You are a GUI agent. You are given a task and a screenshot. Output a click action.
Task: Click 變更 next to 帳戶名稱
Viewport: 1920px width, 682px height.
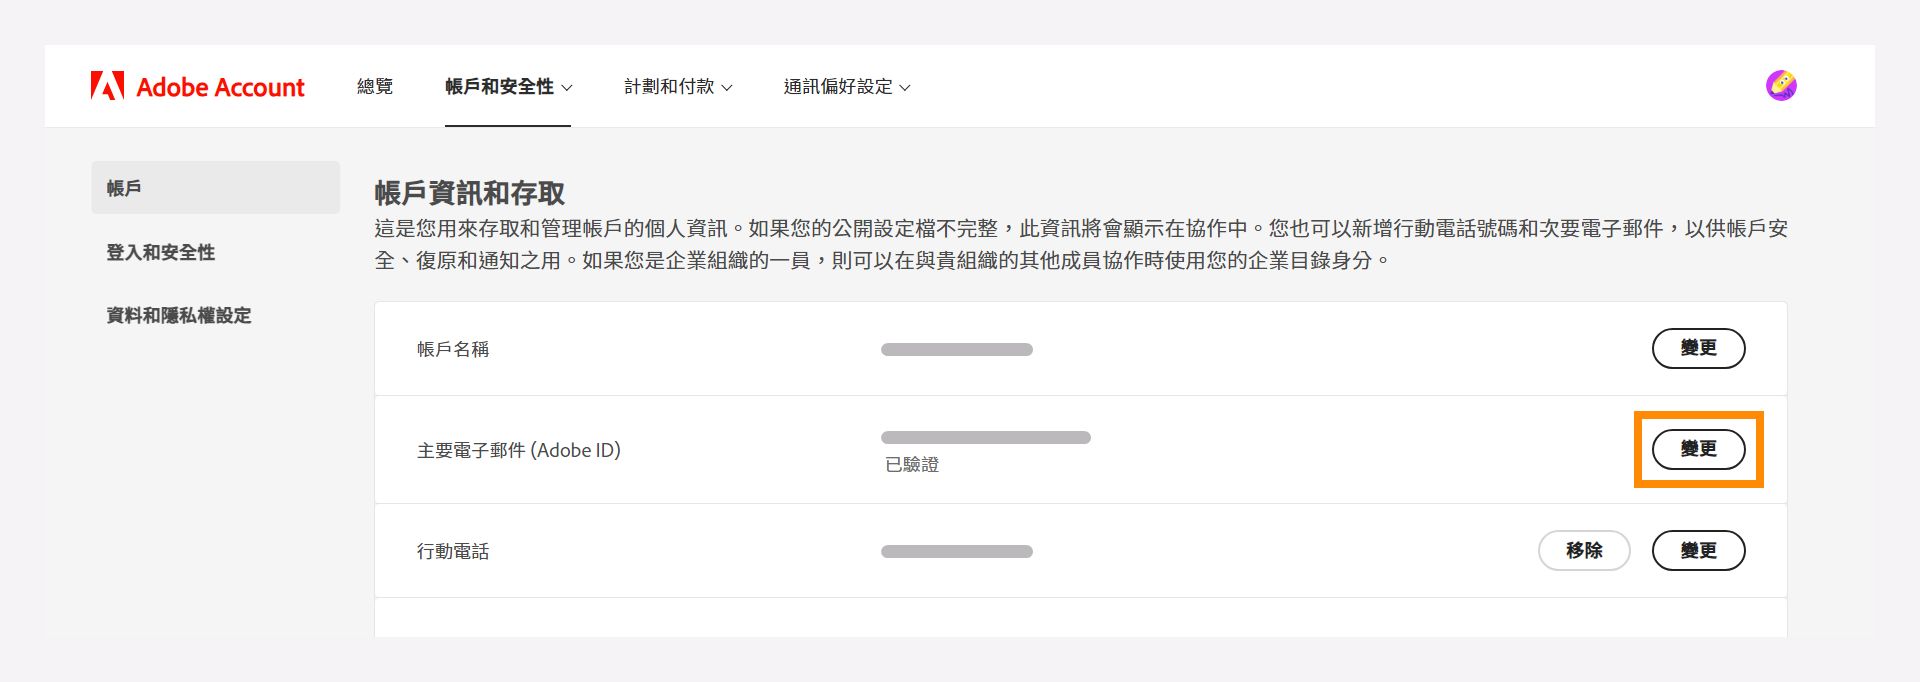1698,348
